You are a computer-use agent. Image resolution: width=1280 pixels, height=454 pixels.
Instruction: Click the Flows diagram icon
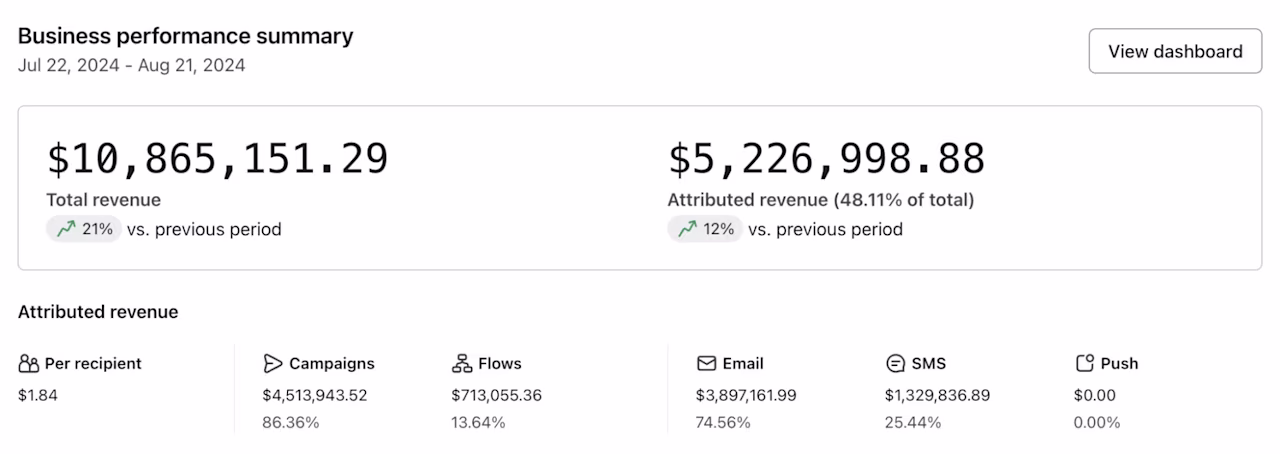click(x=462, y=364)
